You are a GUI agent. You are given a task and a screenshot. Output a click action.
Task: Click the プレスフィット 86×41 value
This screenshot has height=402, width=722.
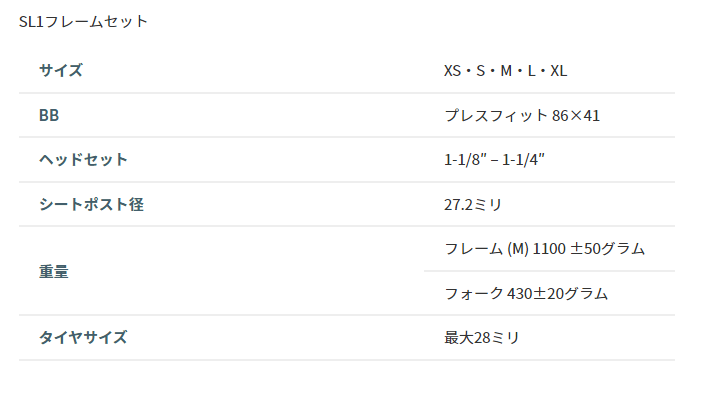522,116
